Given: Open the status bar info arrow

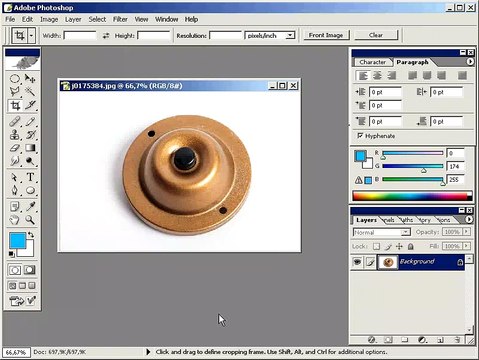Looking at the screenshot, I should [x=148, y=352].
